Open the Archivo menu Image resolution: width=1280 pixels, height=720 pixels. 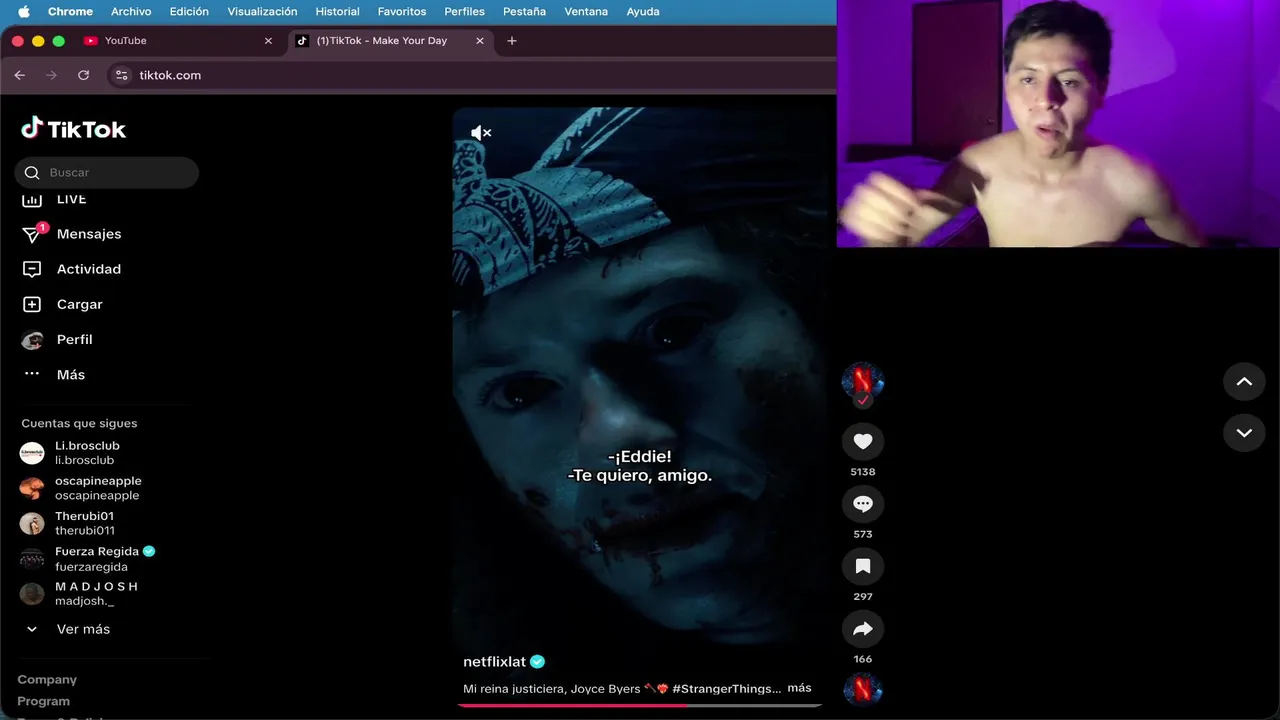131,12
